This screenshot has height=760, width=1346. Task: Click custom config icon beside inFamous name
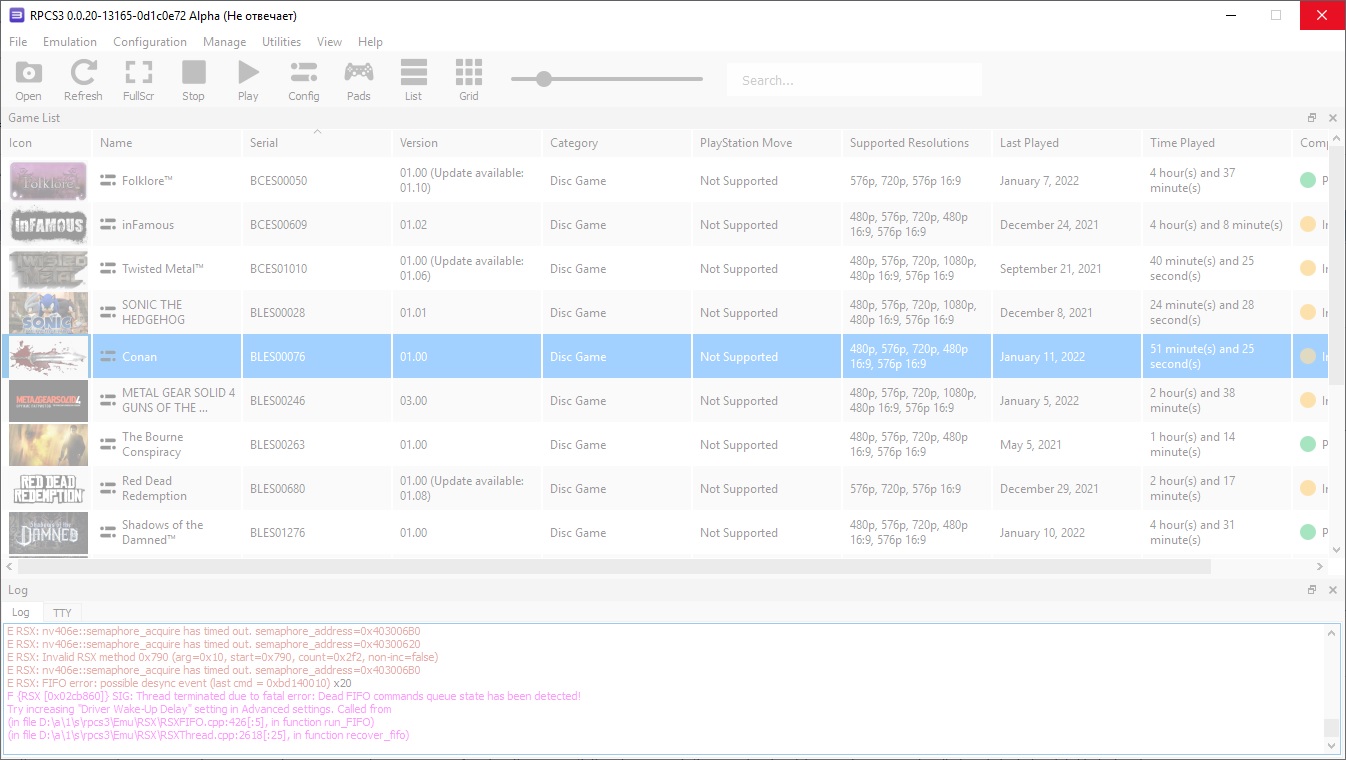pyautogui.click(x=108, y=225)
